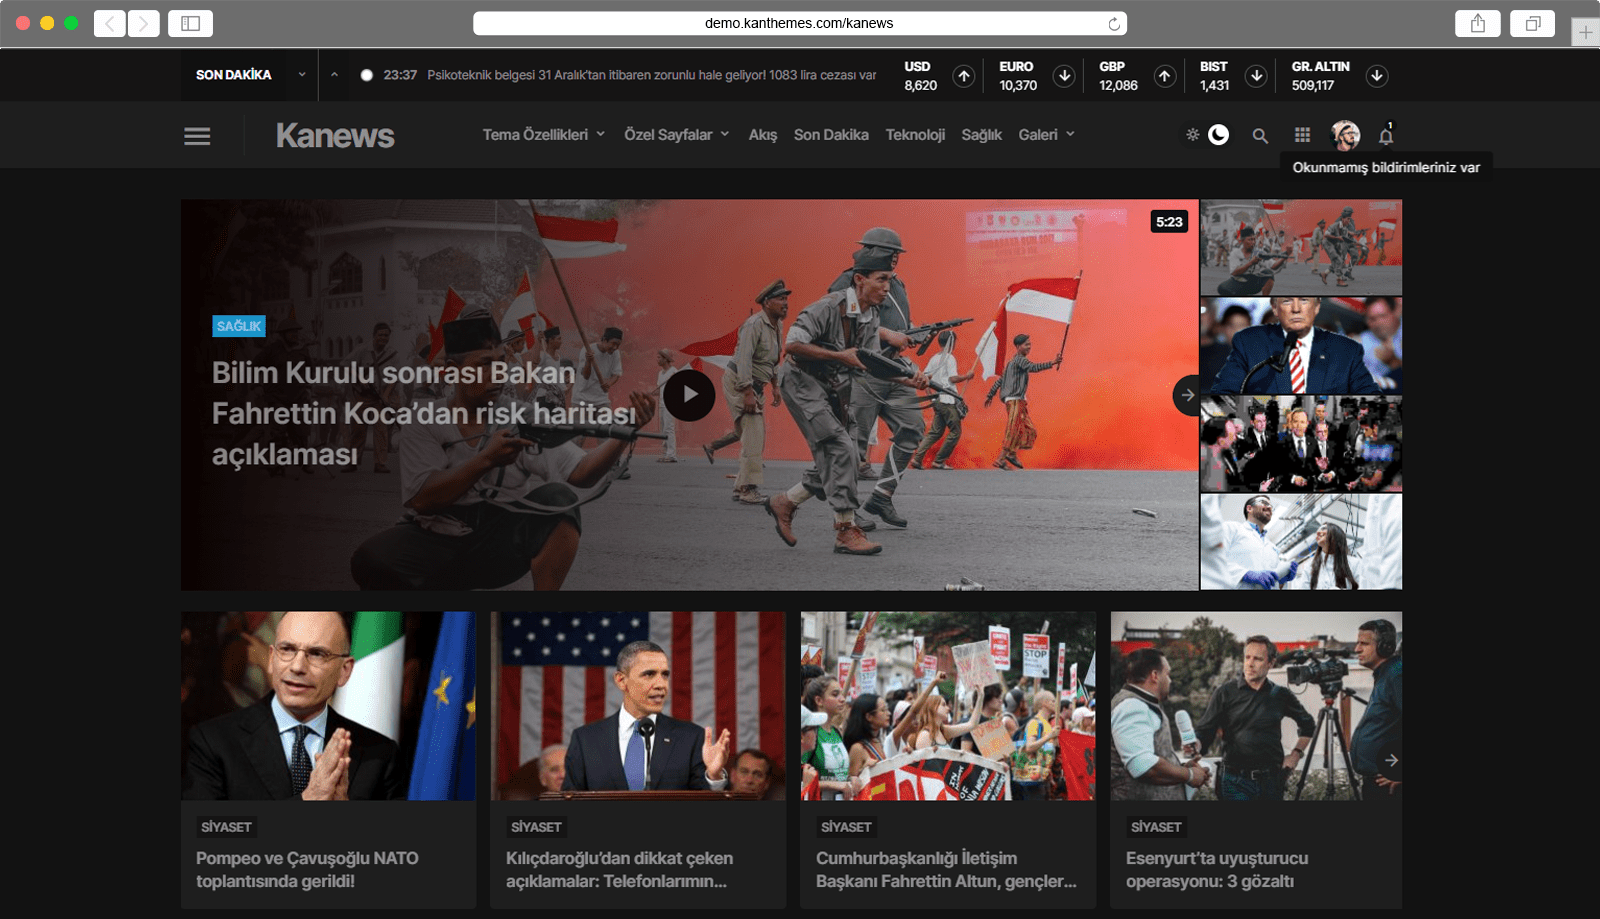Select the lab scientists slider thumbnail
This screenshot has width=1600, height=919.
click(x=1301, y=542)
